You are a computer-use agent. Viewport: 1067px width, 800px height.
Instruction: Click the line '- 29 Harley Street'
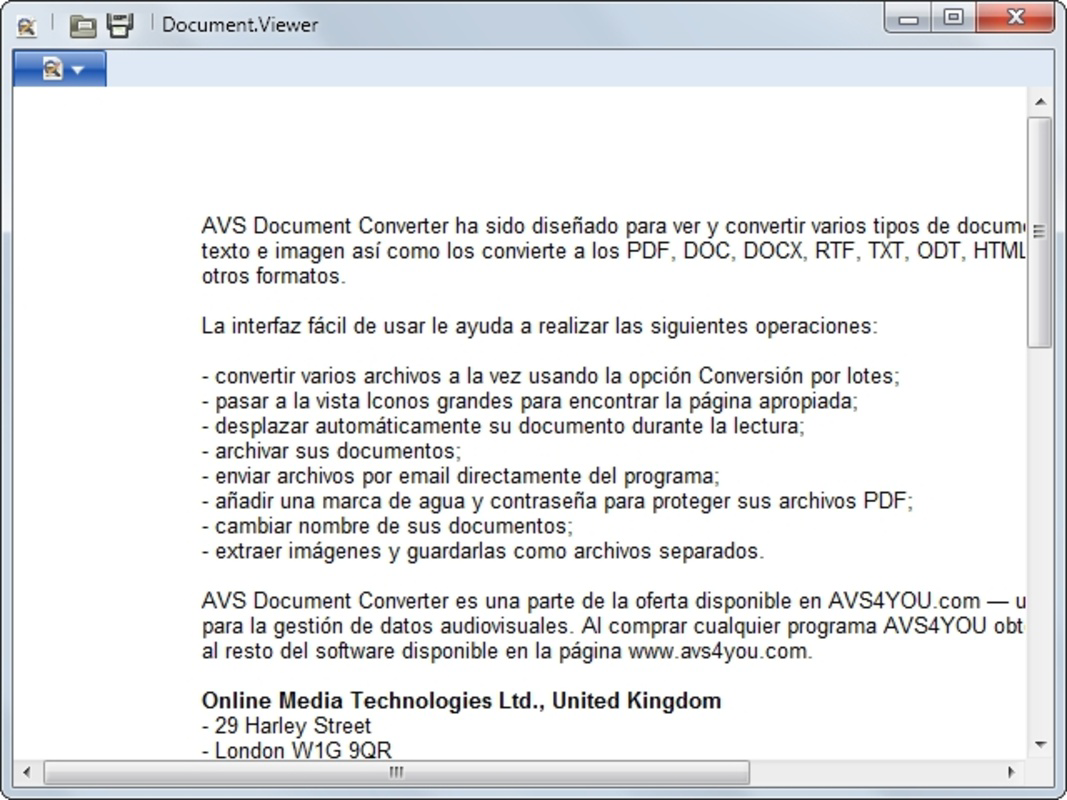coord(286,726)
